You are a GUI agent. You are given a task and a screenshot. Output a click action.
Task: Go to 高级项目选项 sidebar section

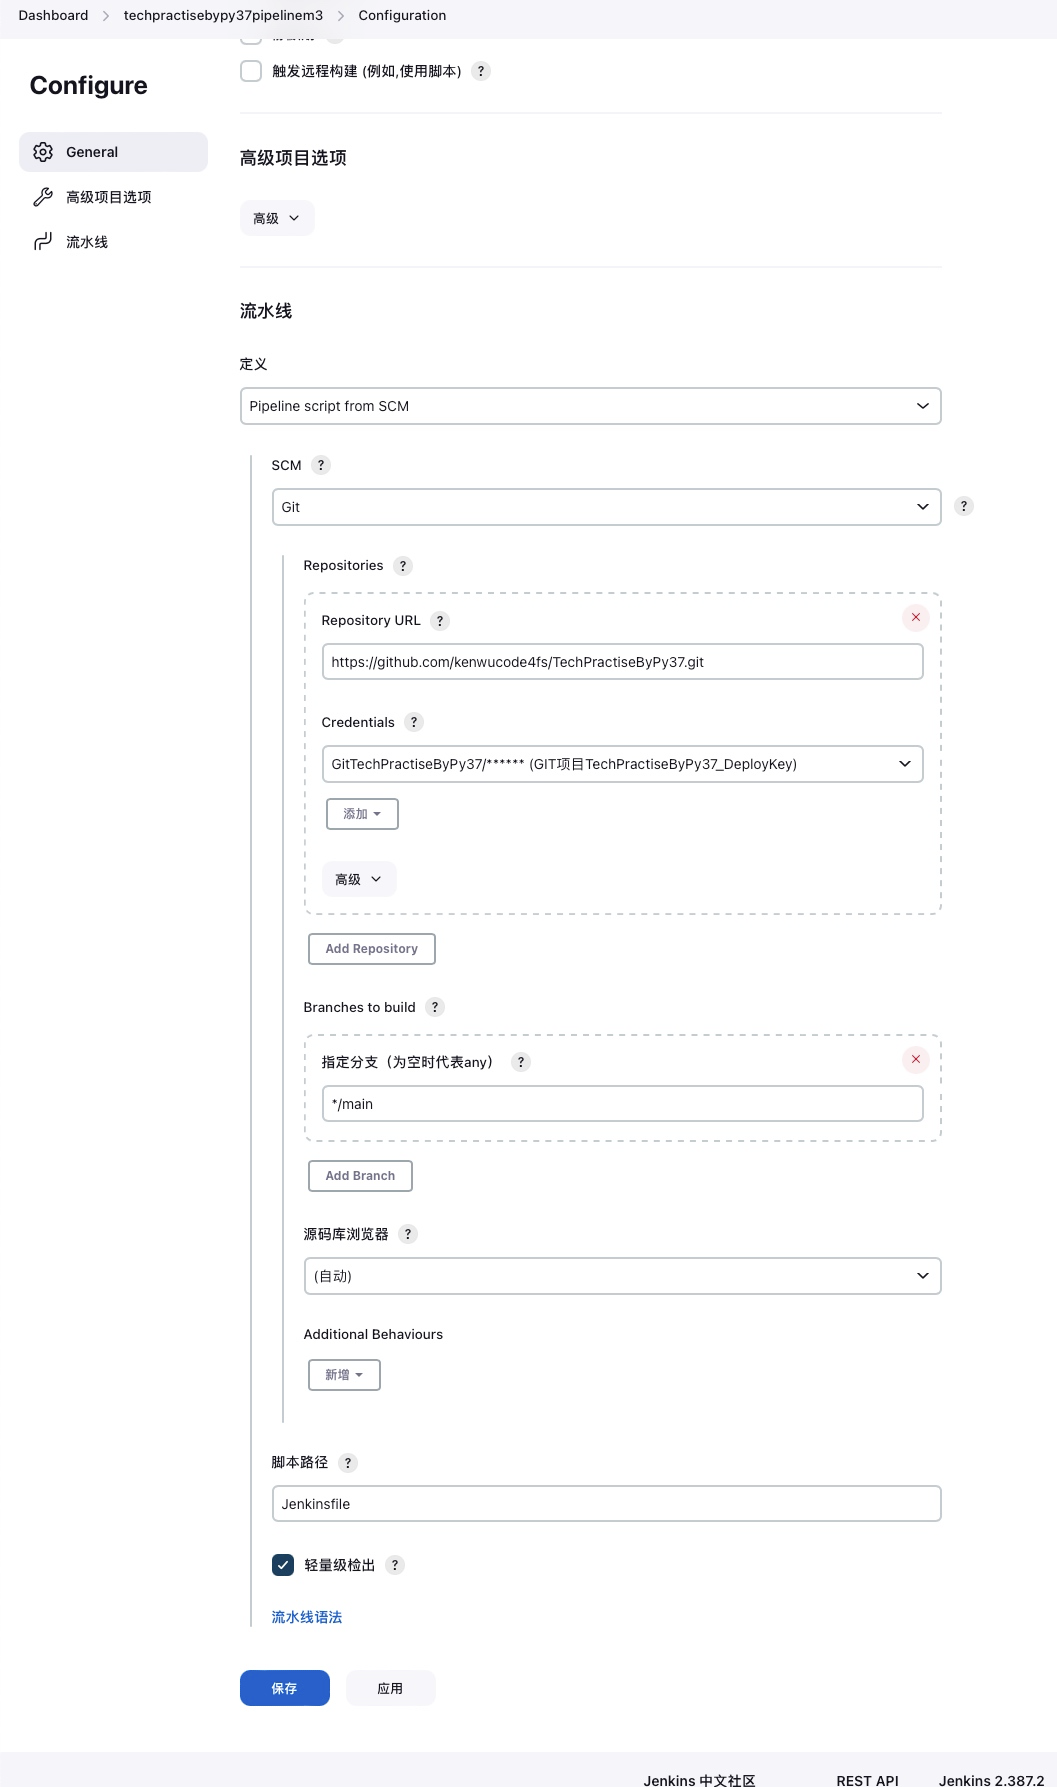coord(108,197)
